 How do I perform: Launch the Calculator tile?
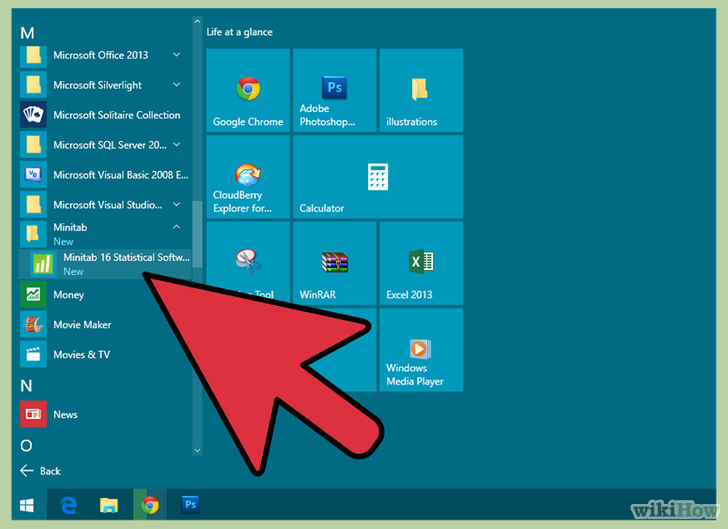pos(378,176)
